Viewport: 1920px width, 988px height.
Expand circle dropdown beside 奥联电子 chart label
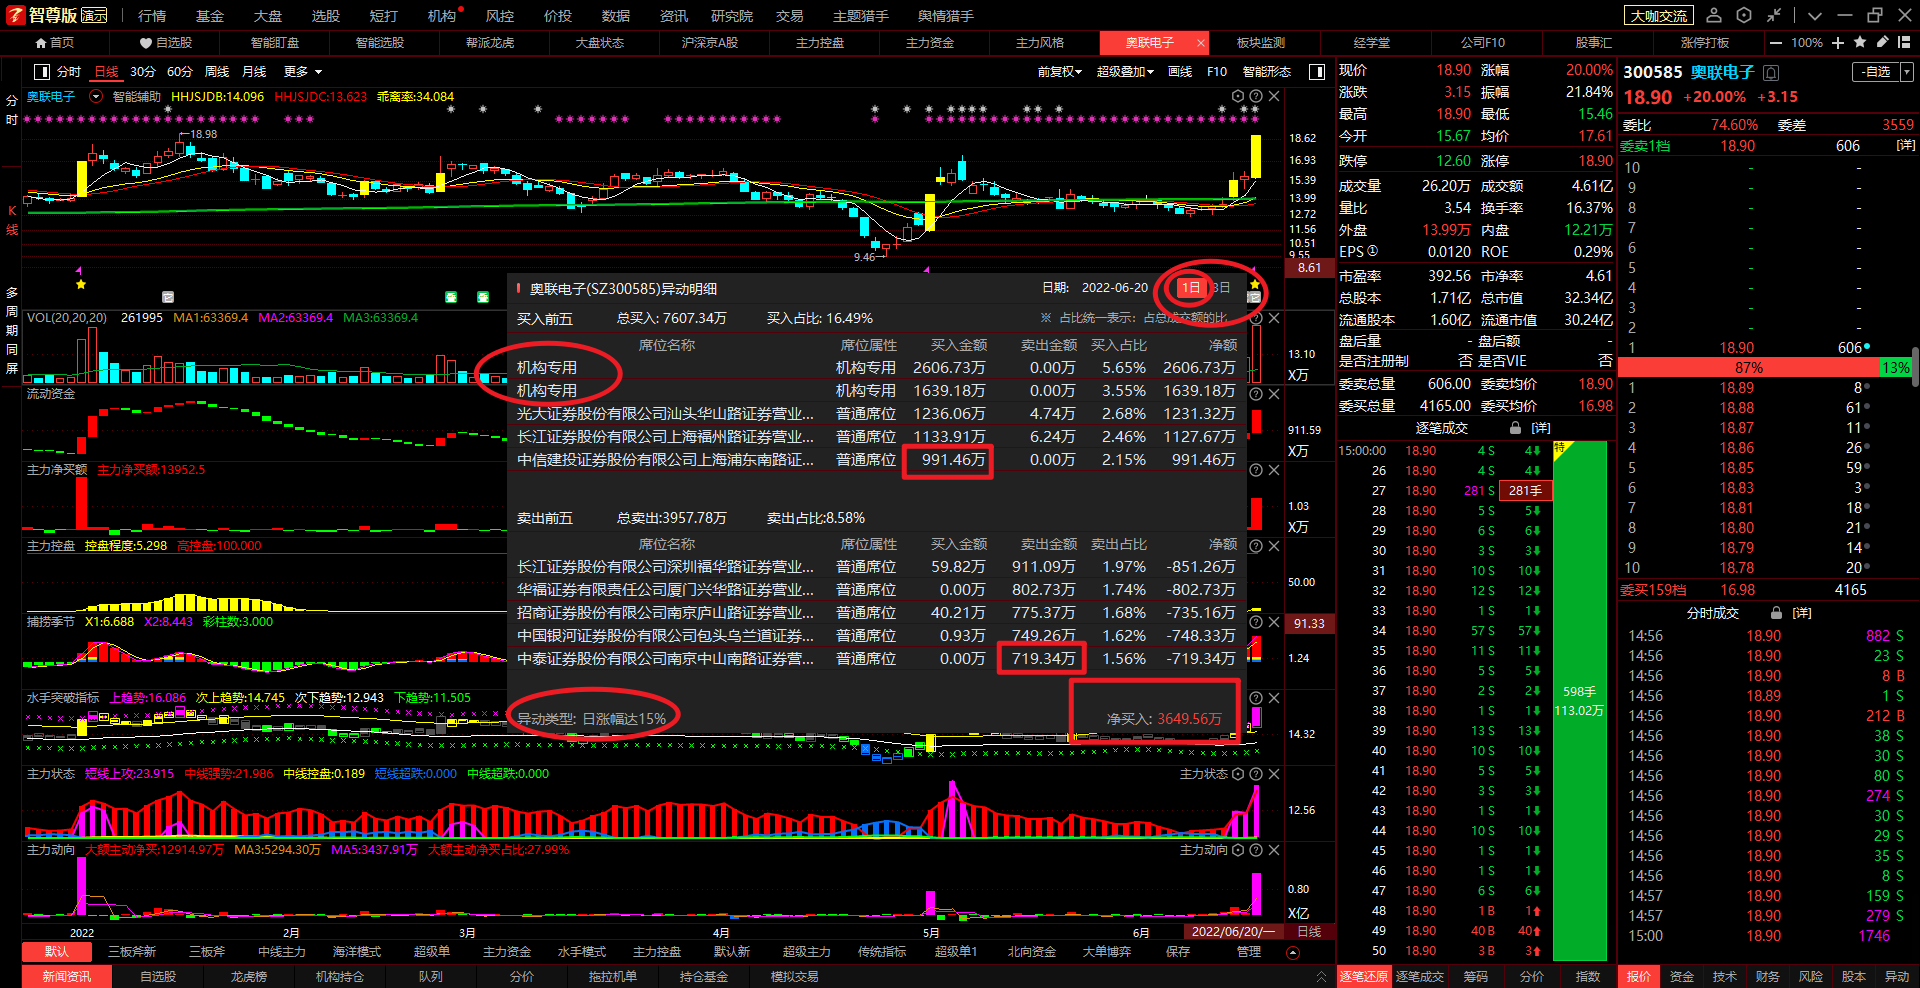point(96,97)
